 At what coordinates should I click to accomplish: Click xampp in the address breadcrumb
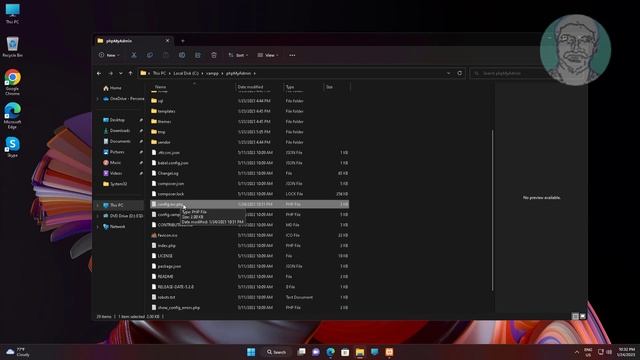212,73
